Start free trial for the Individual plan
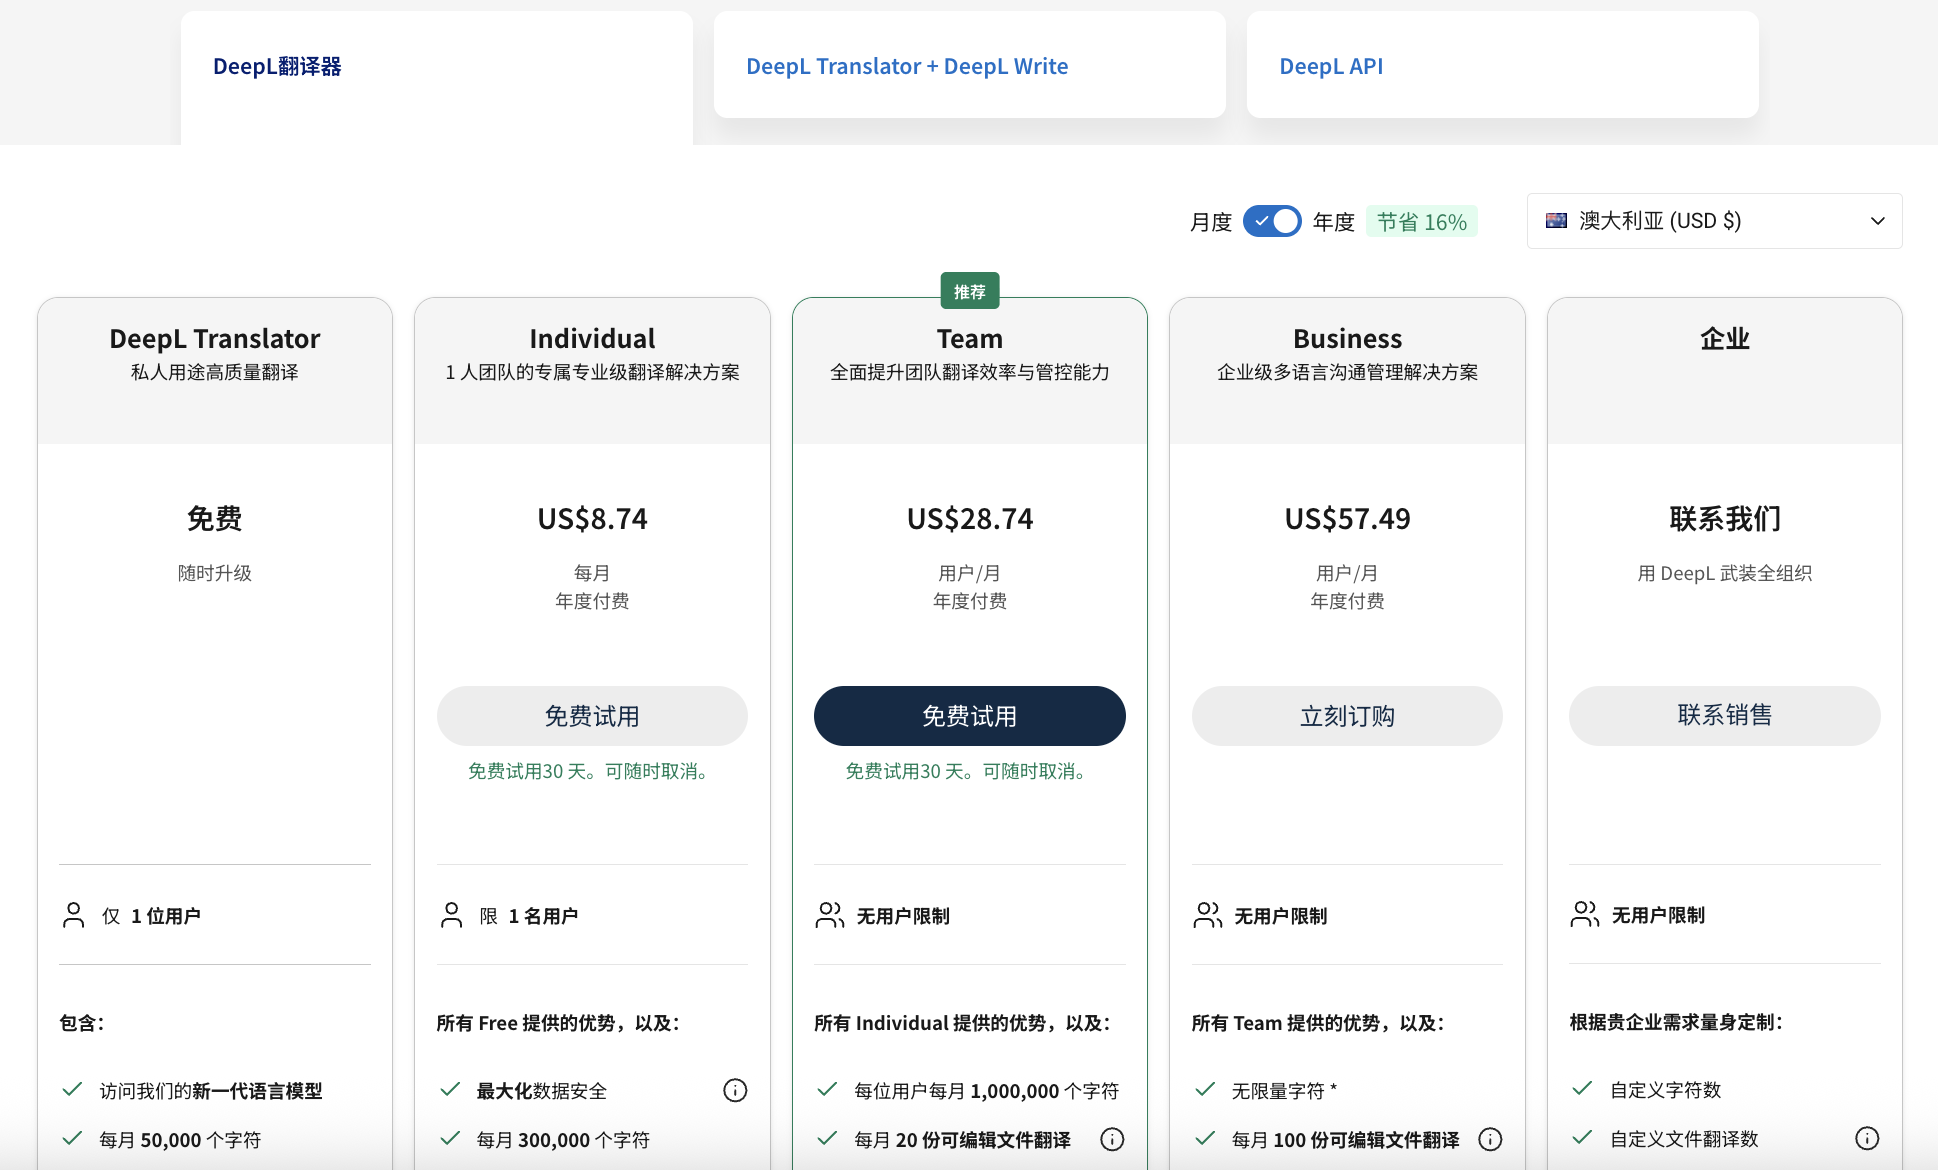 [592, 716]
